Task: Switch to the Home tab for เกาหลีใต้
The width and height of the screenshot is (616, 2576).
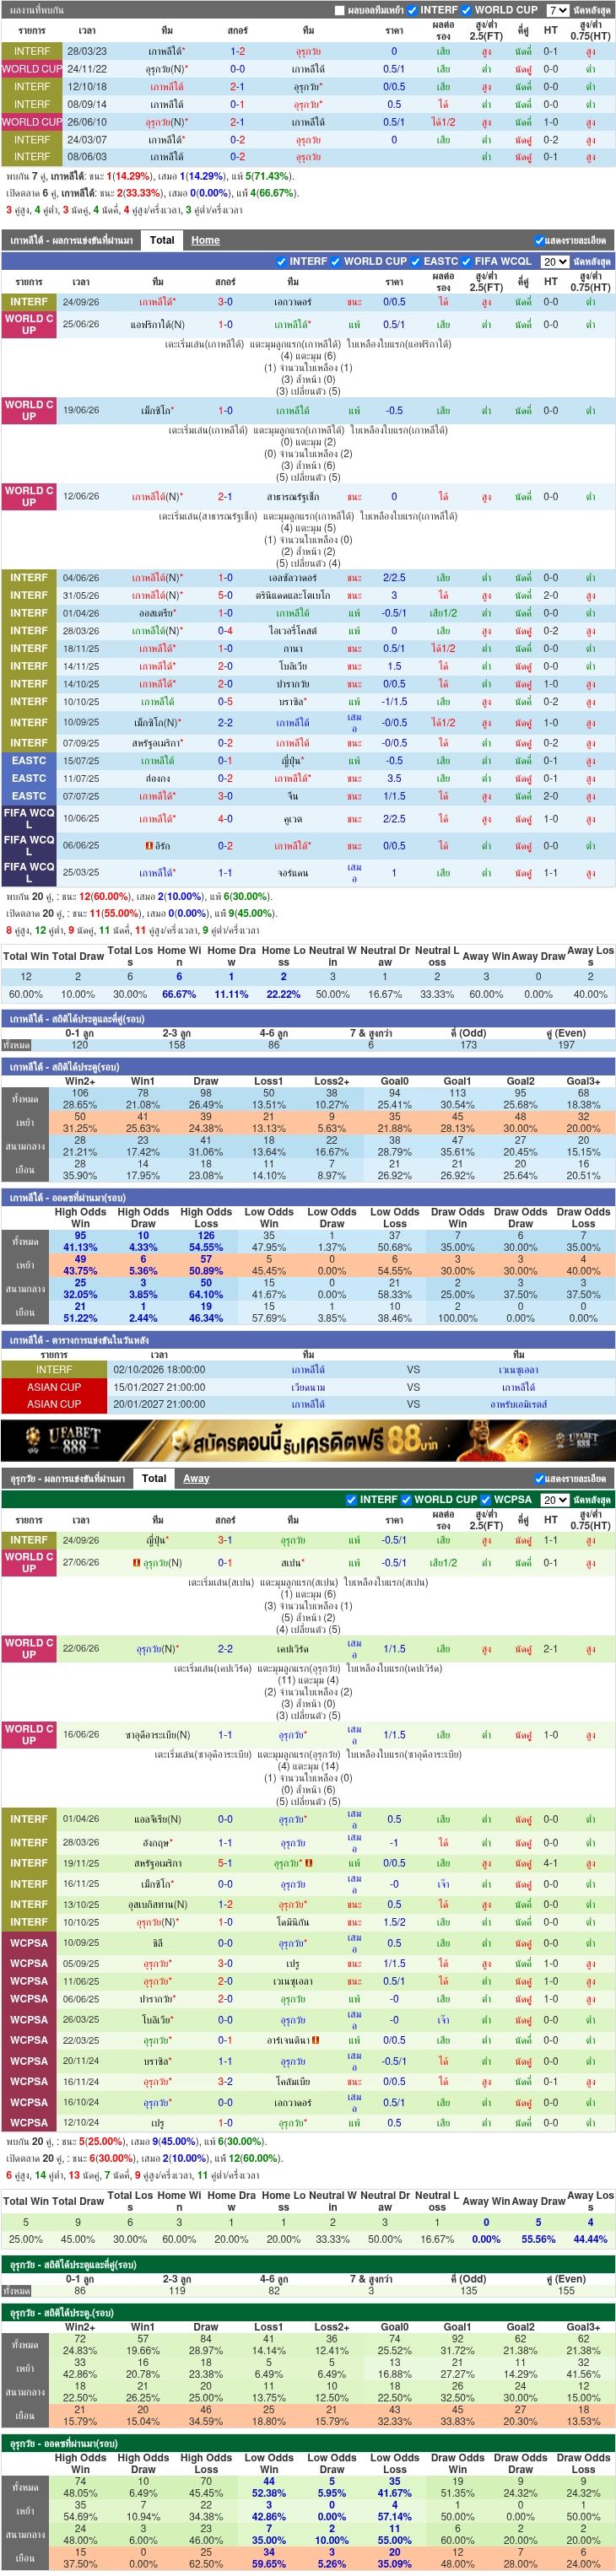Action: coord(205,240)
